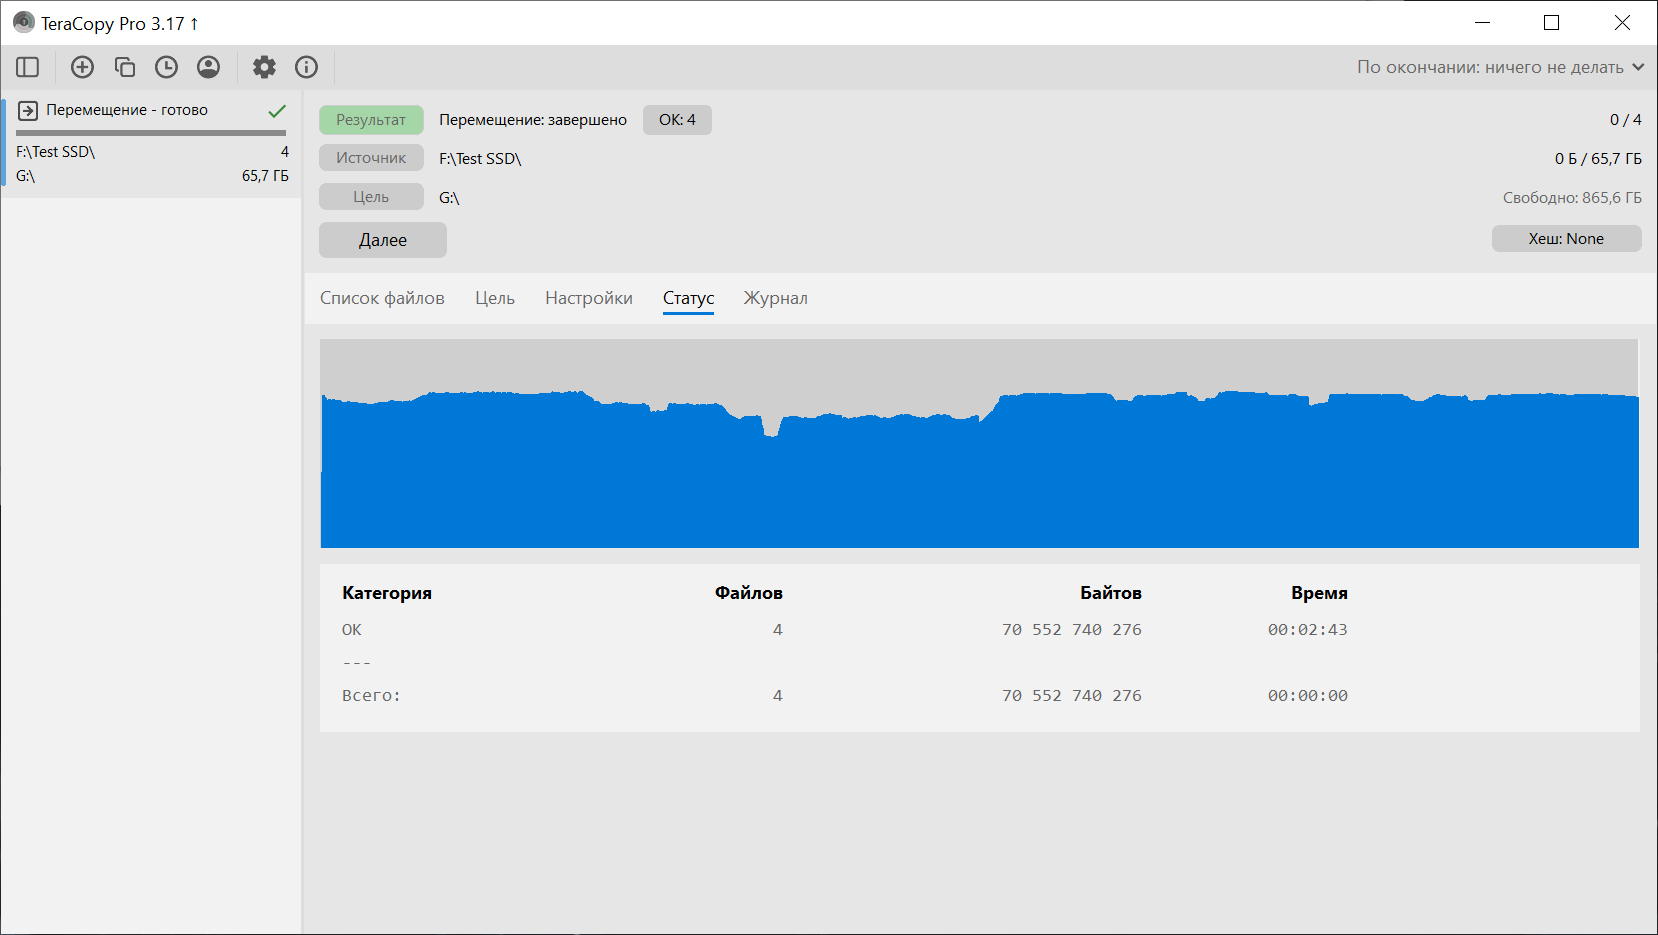Viewport: 1658px width, 935px height.
Task: Click the Время column header
Action: (1319, 593)
